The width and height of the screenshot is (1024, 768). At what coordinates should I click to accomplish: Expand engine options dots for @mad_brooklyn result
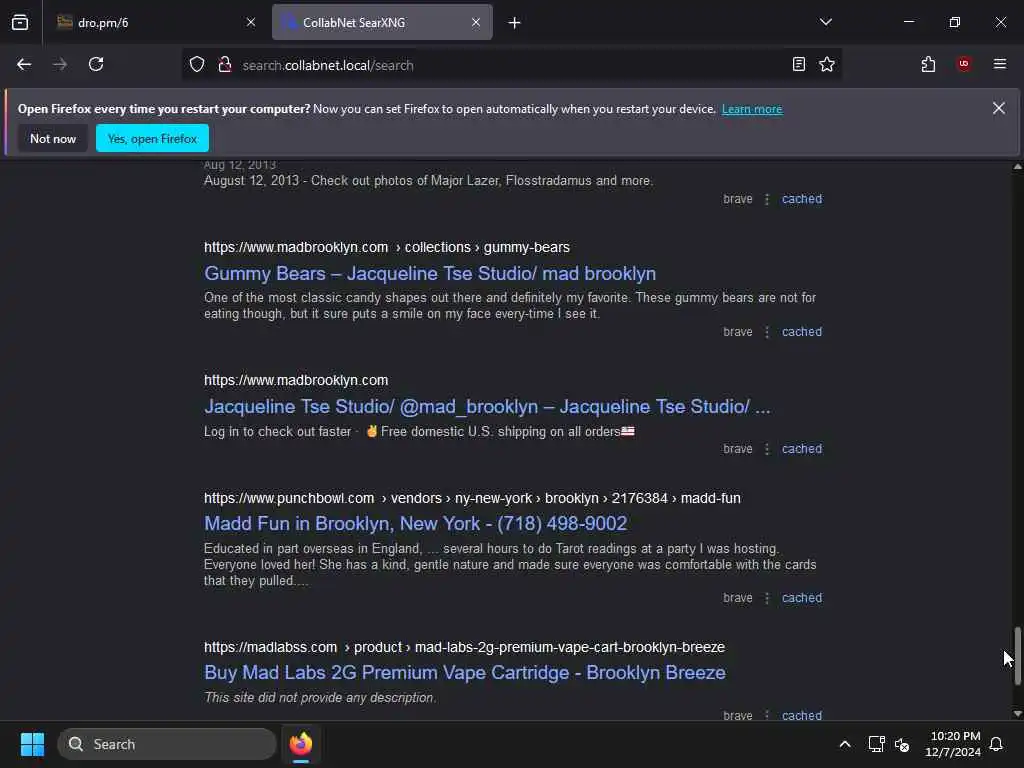tap(767, 449)
